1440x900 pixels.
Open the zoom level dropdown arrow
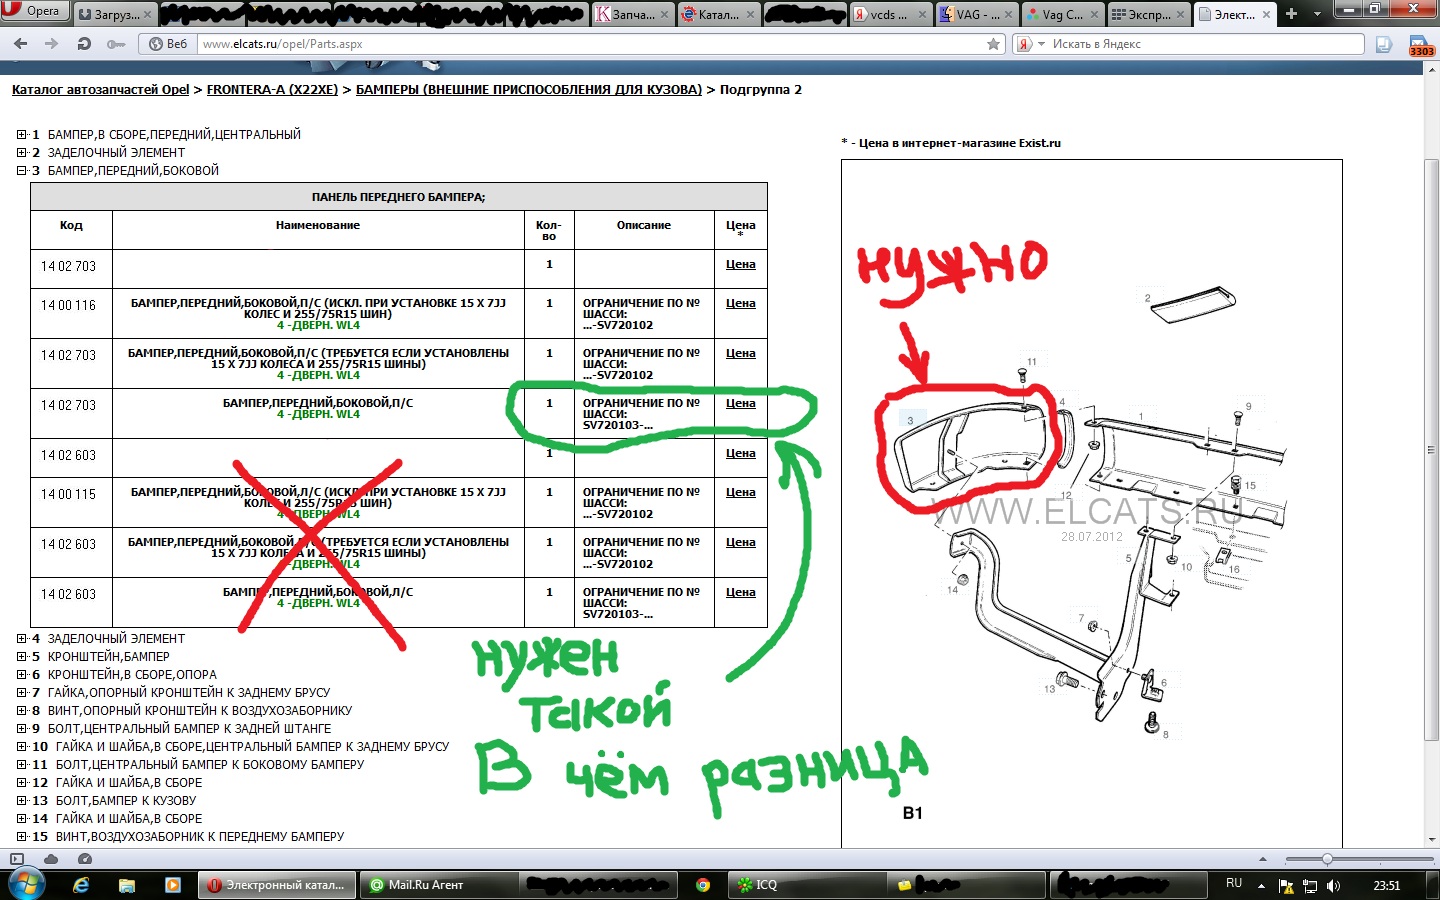pos(1263,859)
